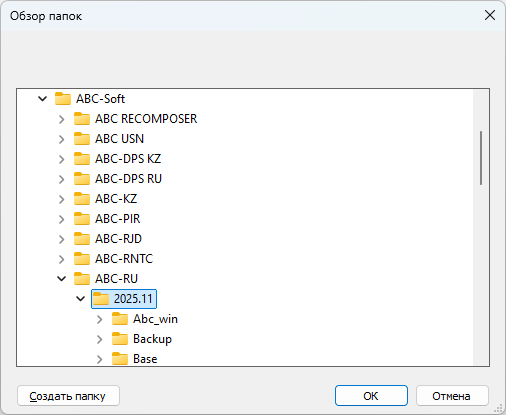Expand the Backup folder

pos(100,339)
